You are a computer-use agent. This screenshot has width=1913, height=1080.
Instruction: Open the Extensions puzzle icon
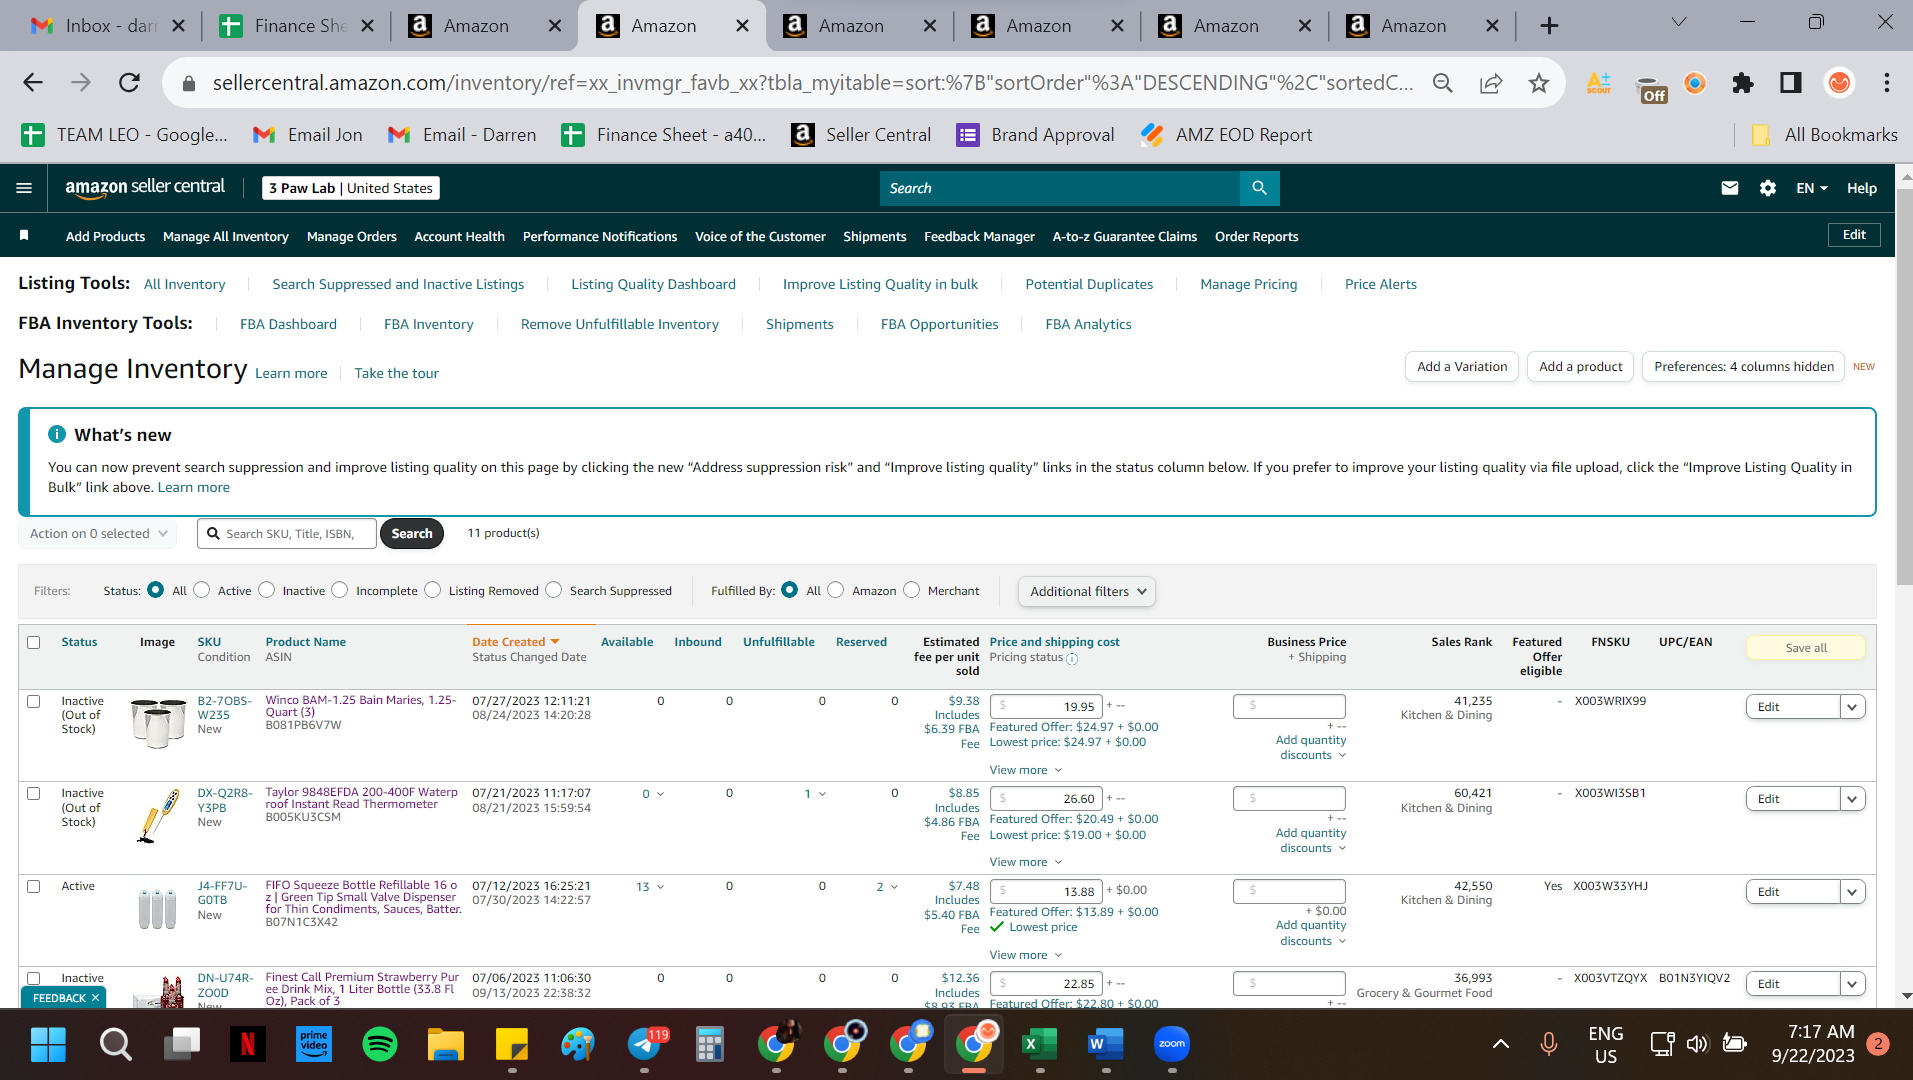click(1743, 83)
